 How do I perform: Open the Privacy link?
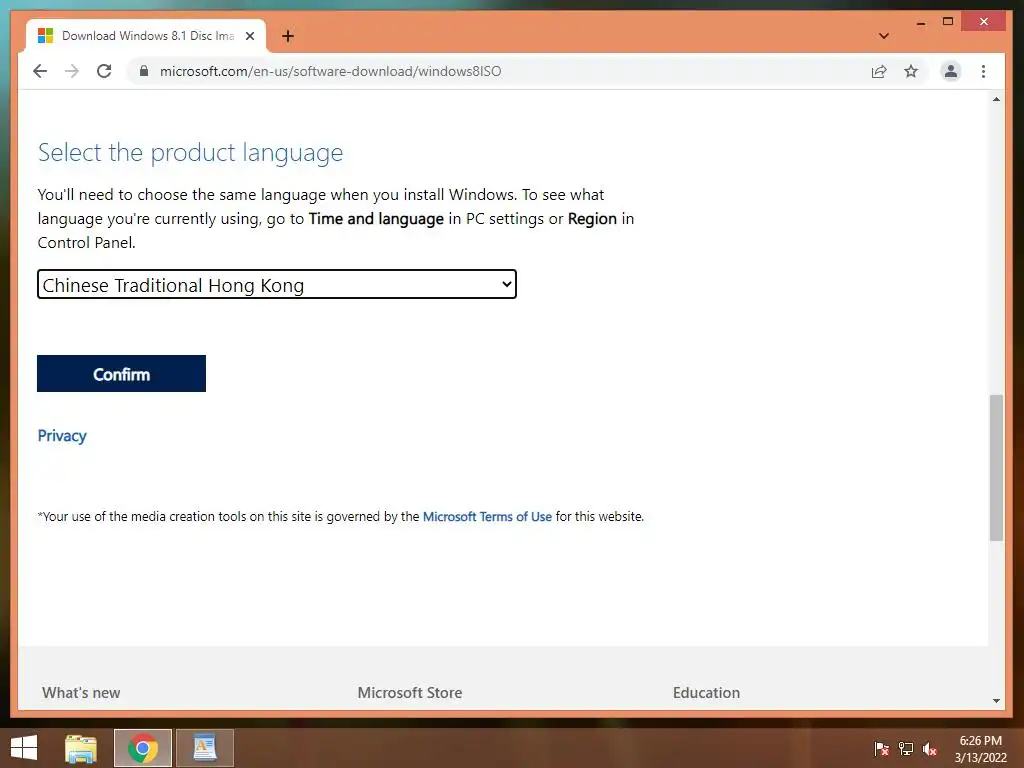(x=62, y=436)
